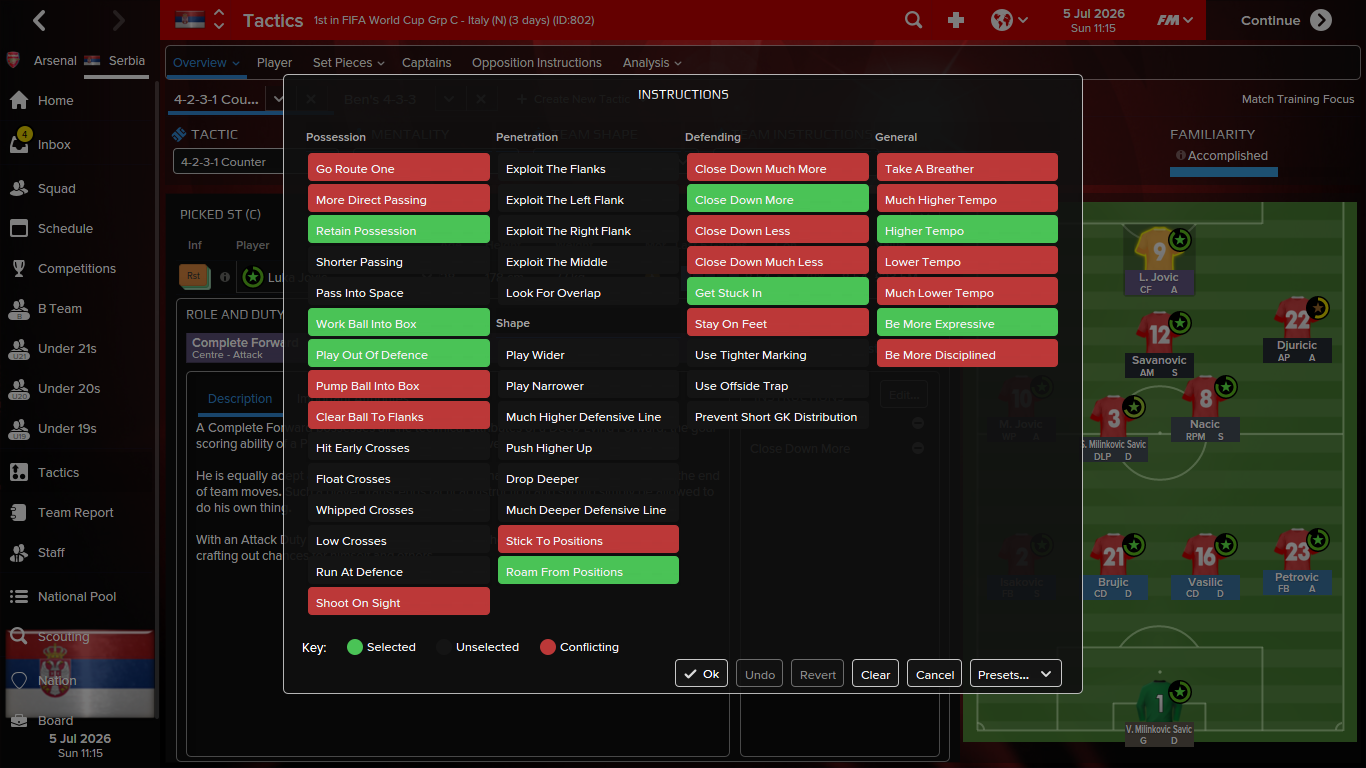Click the Cancel button
Viewport: 1366px width, 768px height.
pos(935,674)
